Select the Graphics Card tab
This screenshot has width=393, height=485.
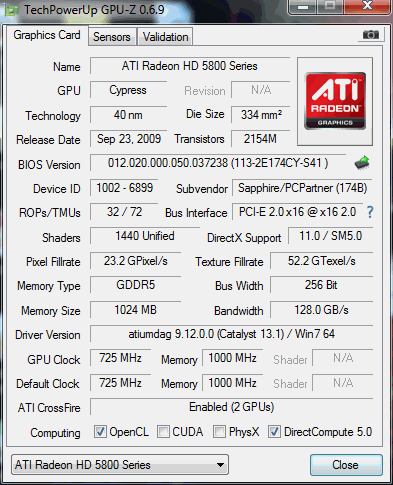(x=47, y=35)
